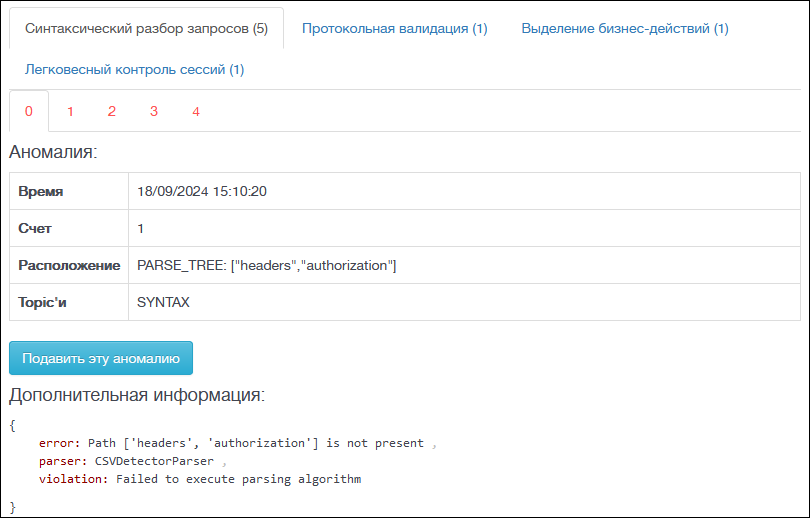Click the violation line in additional info
Image resolution: width=810 pixels, height=518 pixels.
[x=200, y=479]
